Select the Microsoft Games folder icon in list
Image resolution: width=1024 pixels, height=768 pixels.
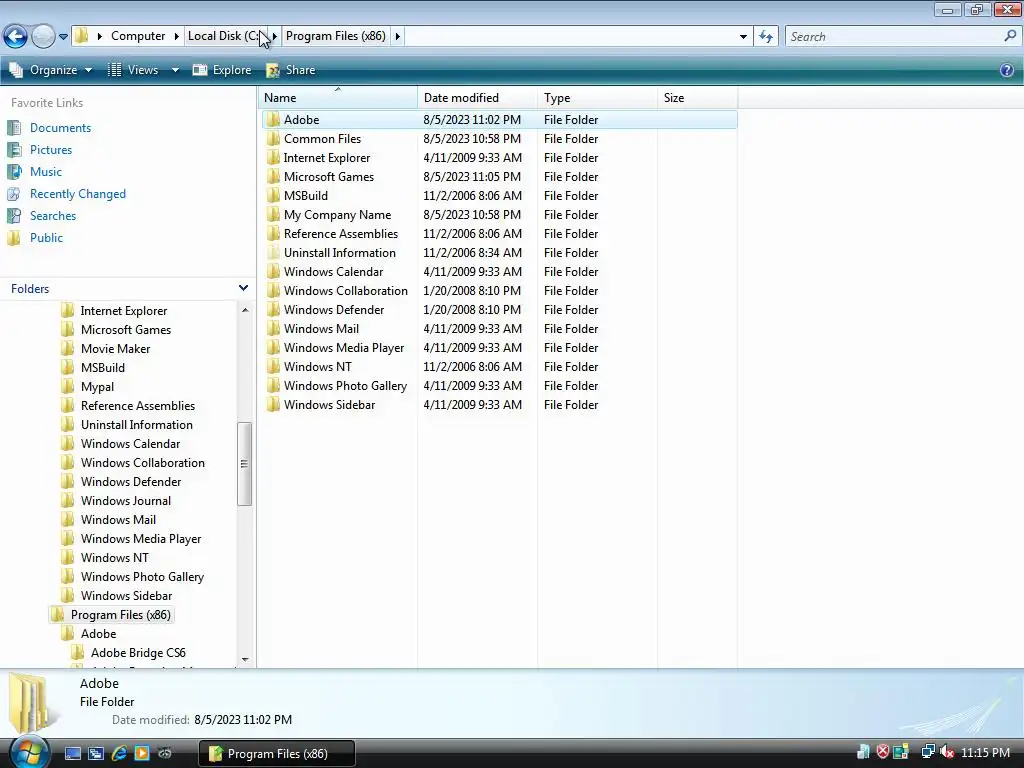pos(273,176)
